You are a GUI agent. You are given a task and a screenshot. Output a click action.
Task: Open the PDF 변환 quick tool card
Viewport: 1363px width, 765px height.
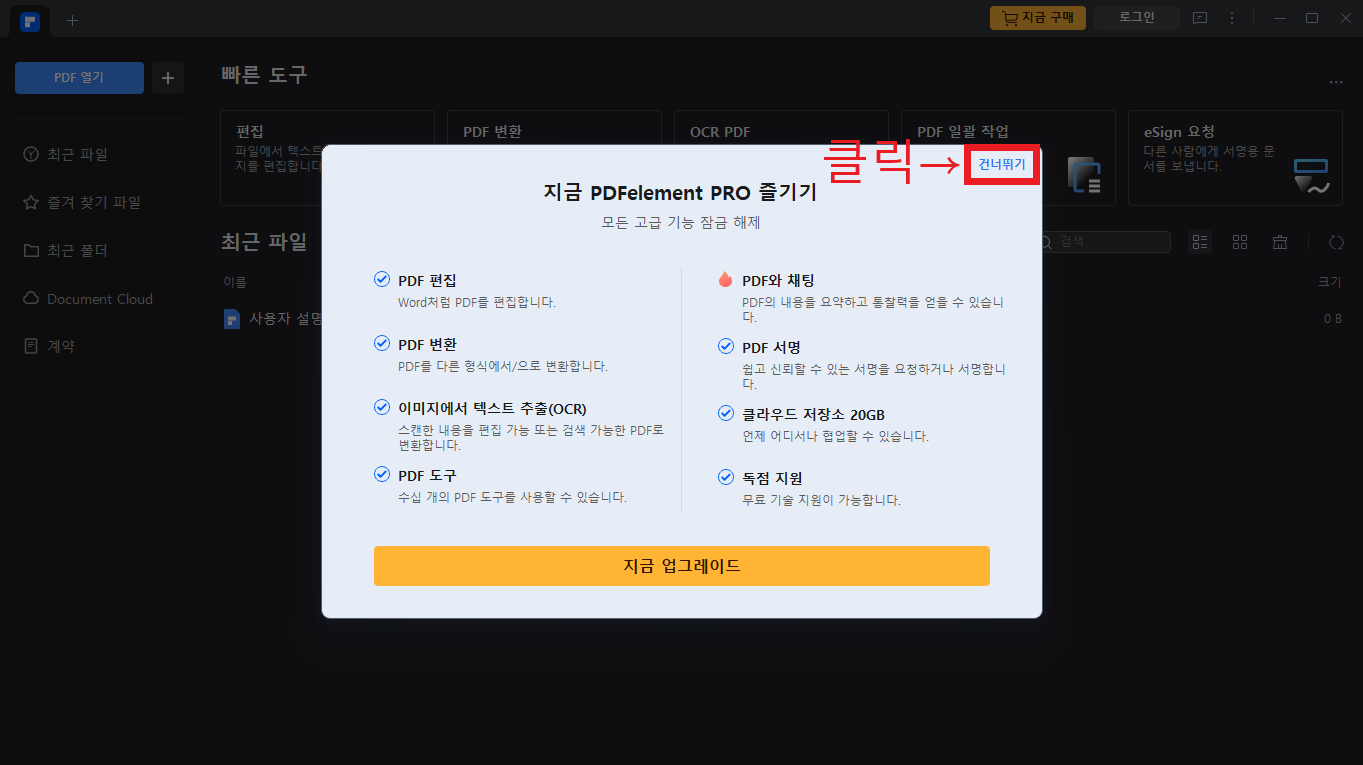[554, 158]
